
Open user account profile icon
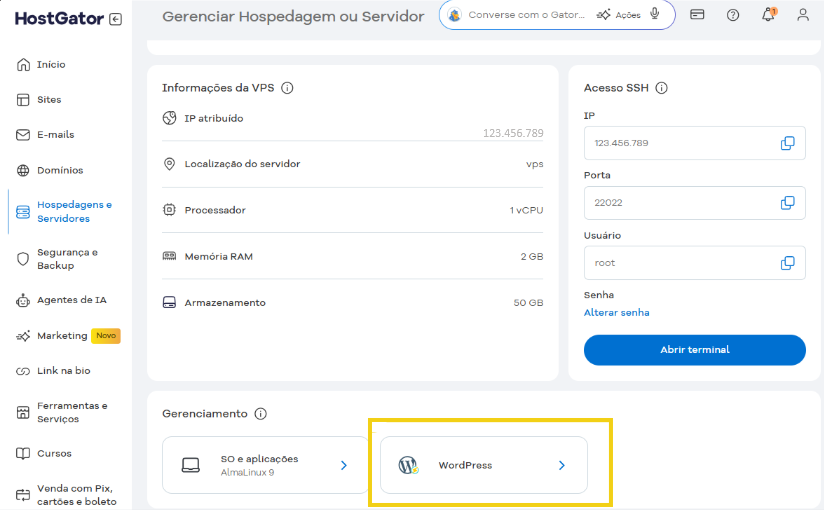point(803,15)
